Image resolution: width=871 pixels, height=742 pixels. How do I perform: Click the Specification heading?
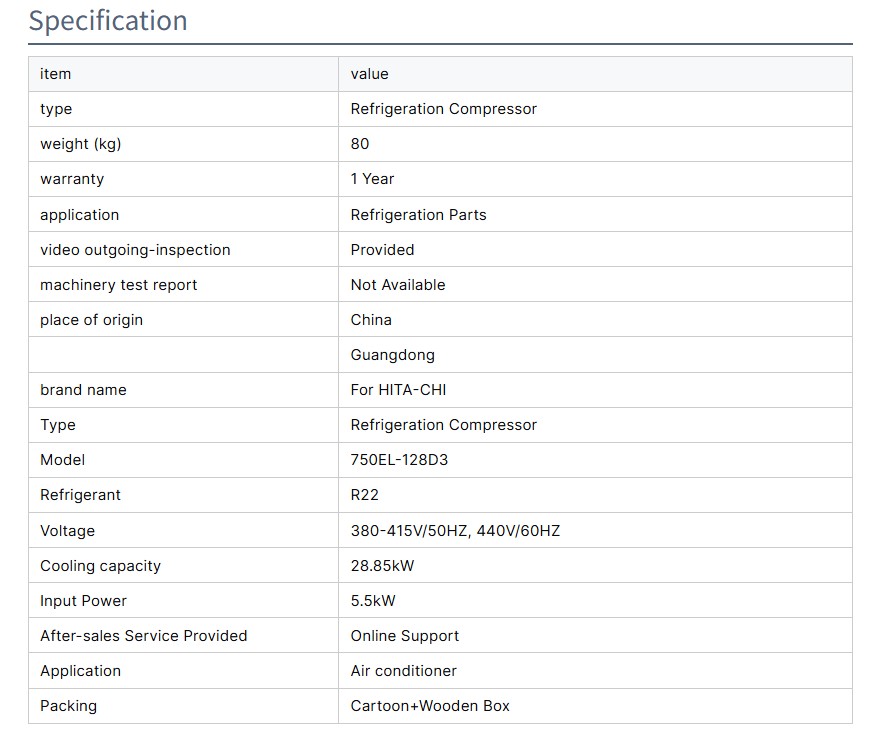click(x=108, y=21)
